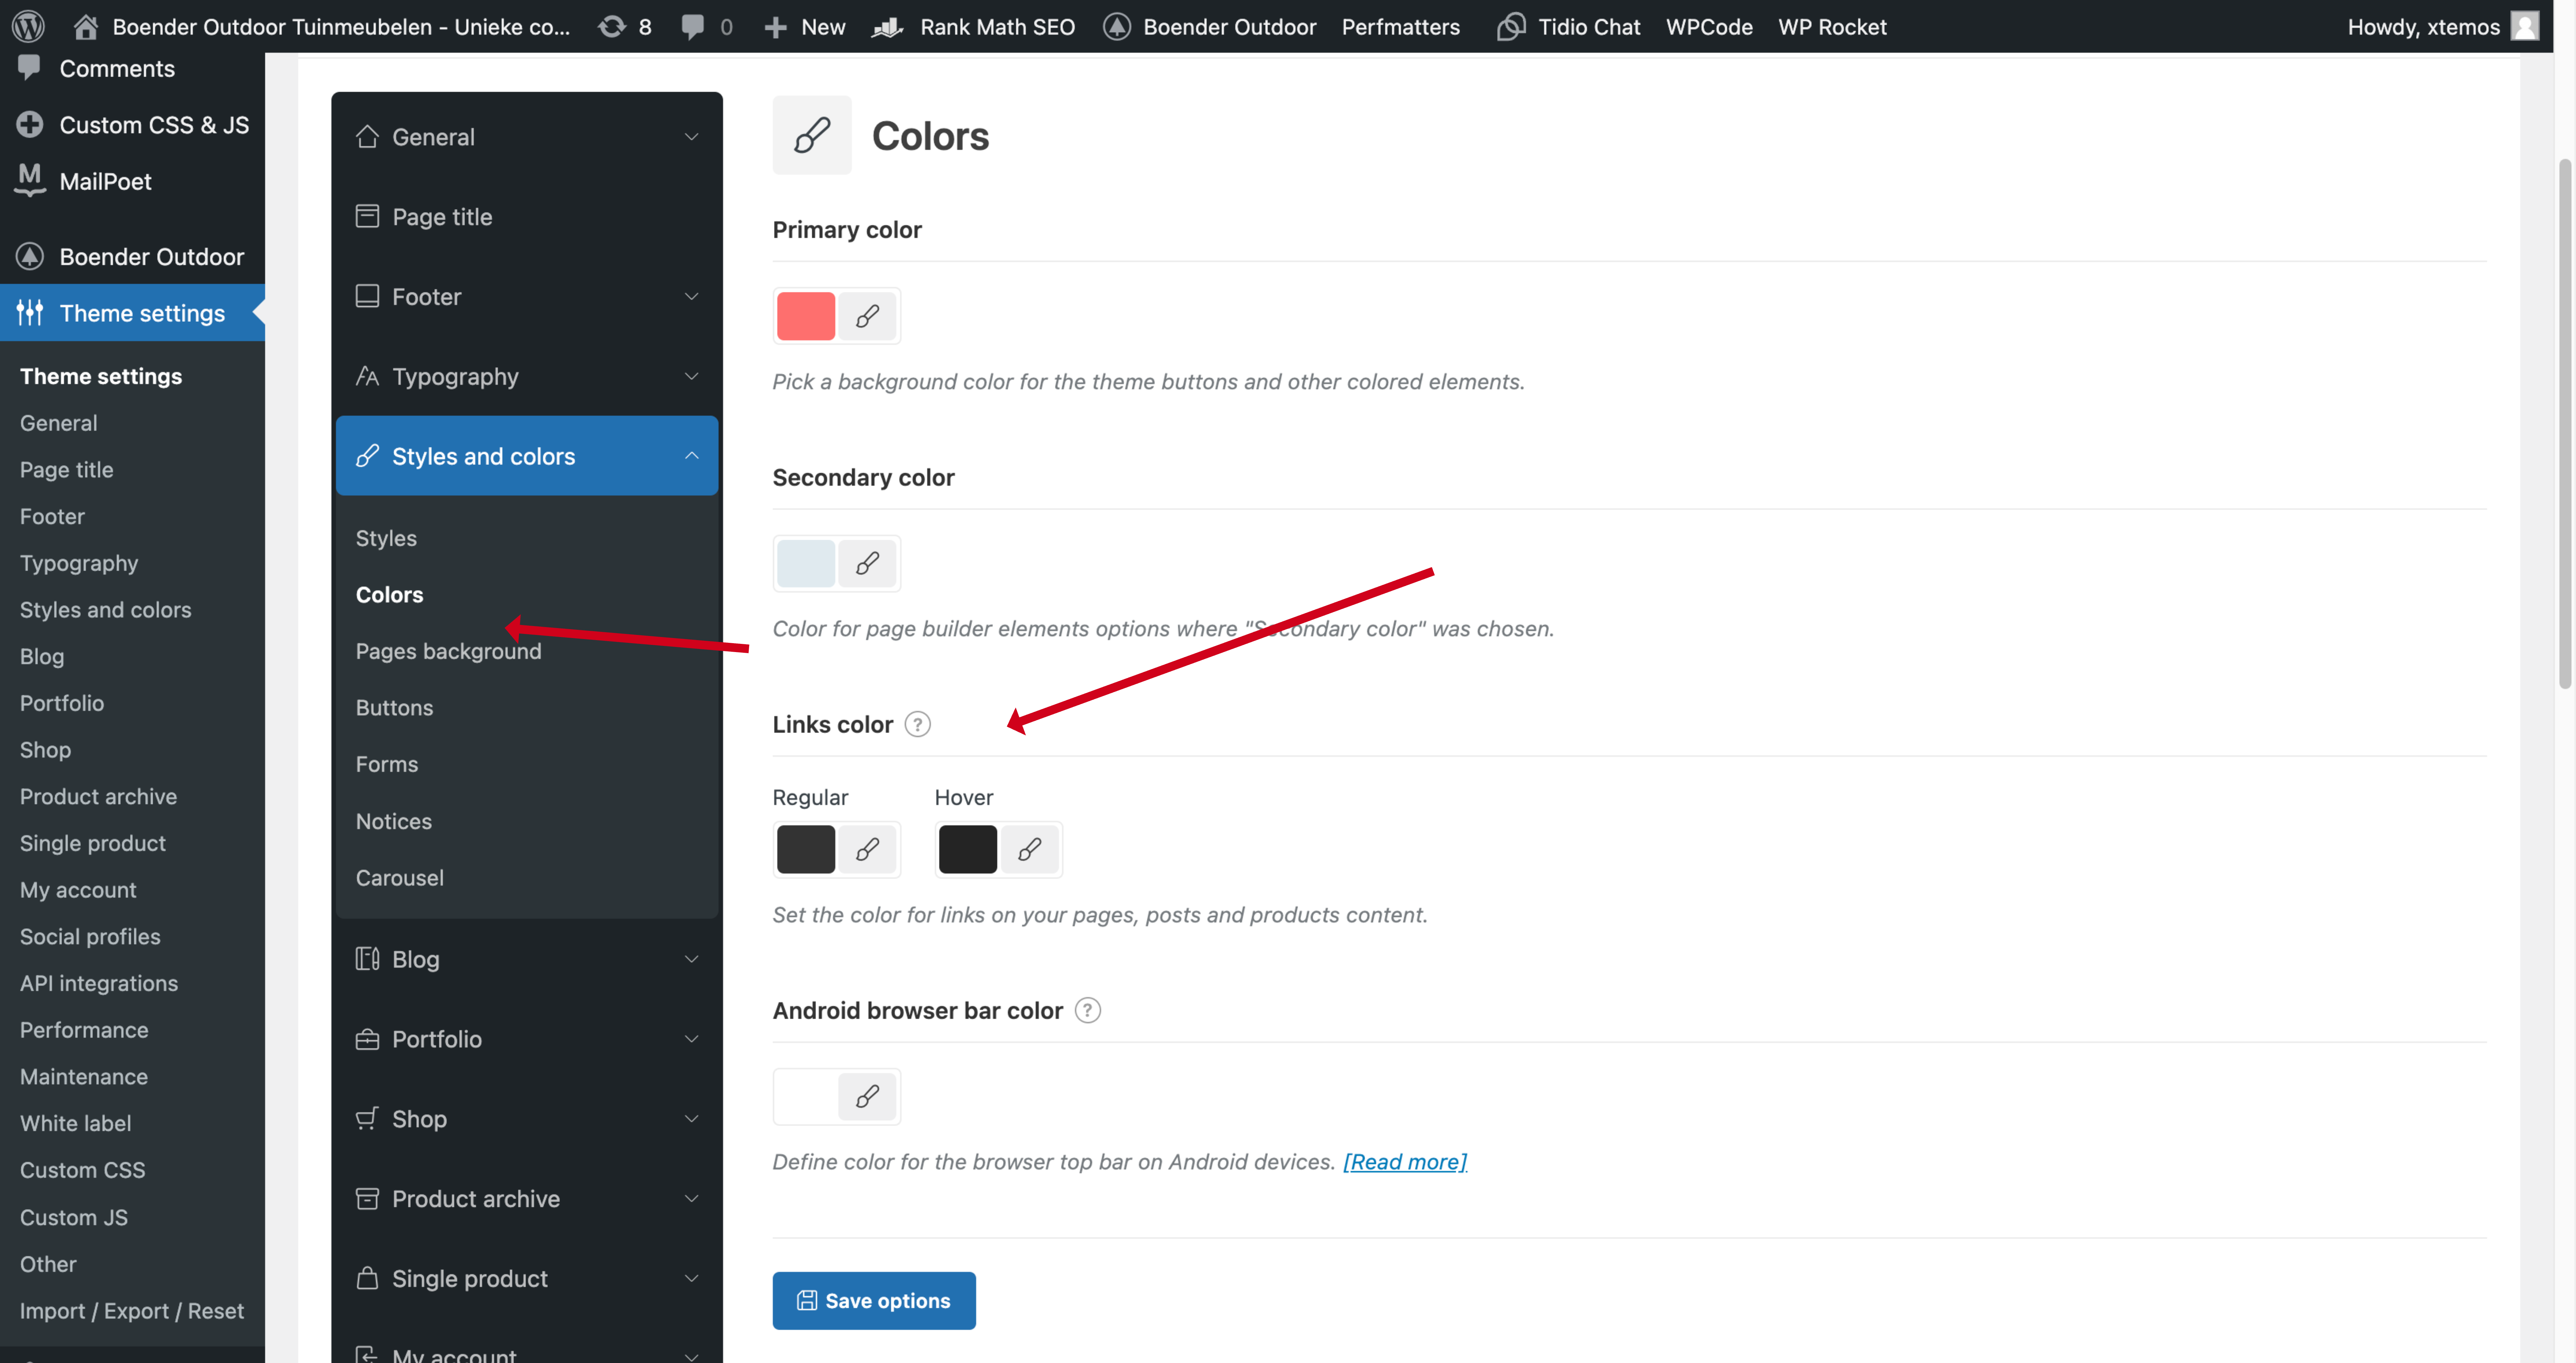Expand the Blog section chevron
The image size is (2576, 1363).
click(691, 959)
